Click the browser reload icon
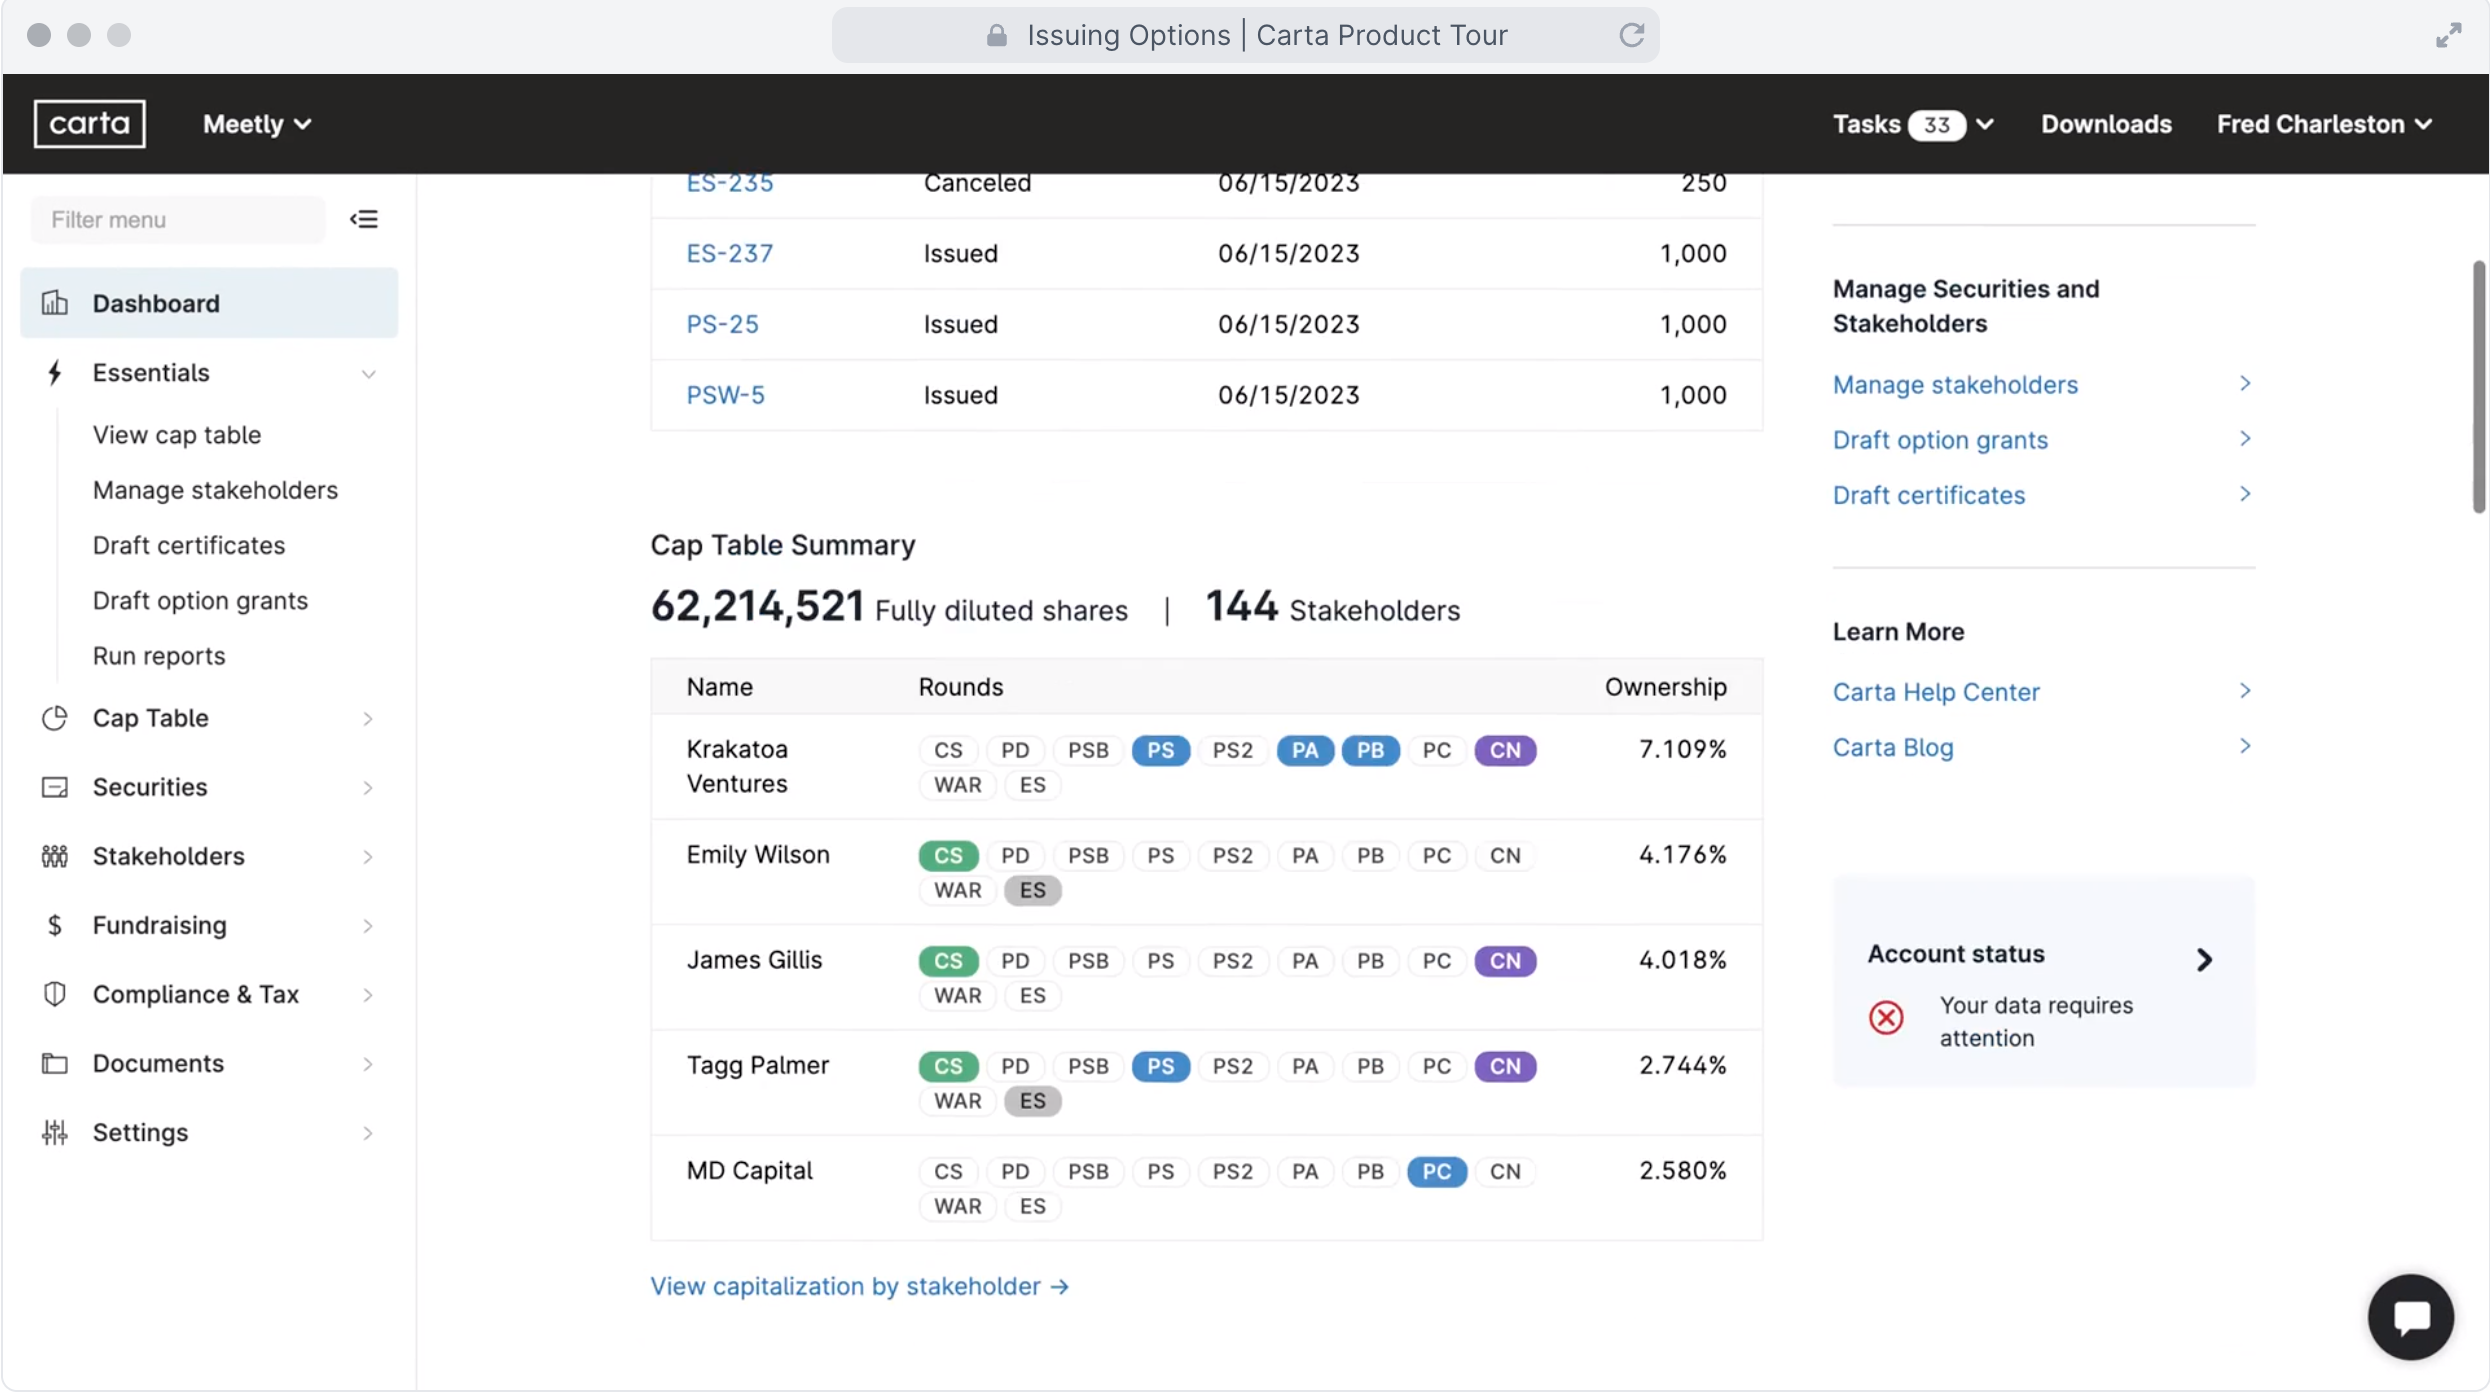Viewport: 2490px width, 1396px height. coord(1631,35)
